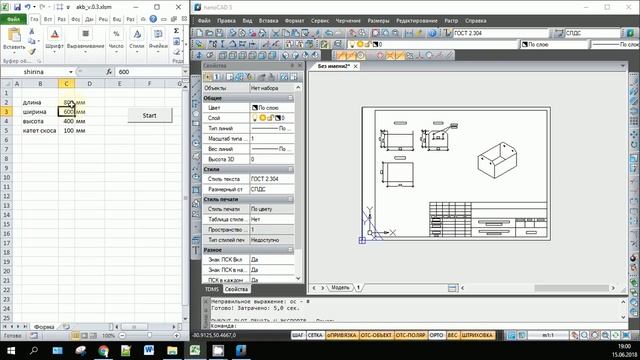
Task: Click Excel zoom slider handle
Action: [x=150, y=336]
